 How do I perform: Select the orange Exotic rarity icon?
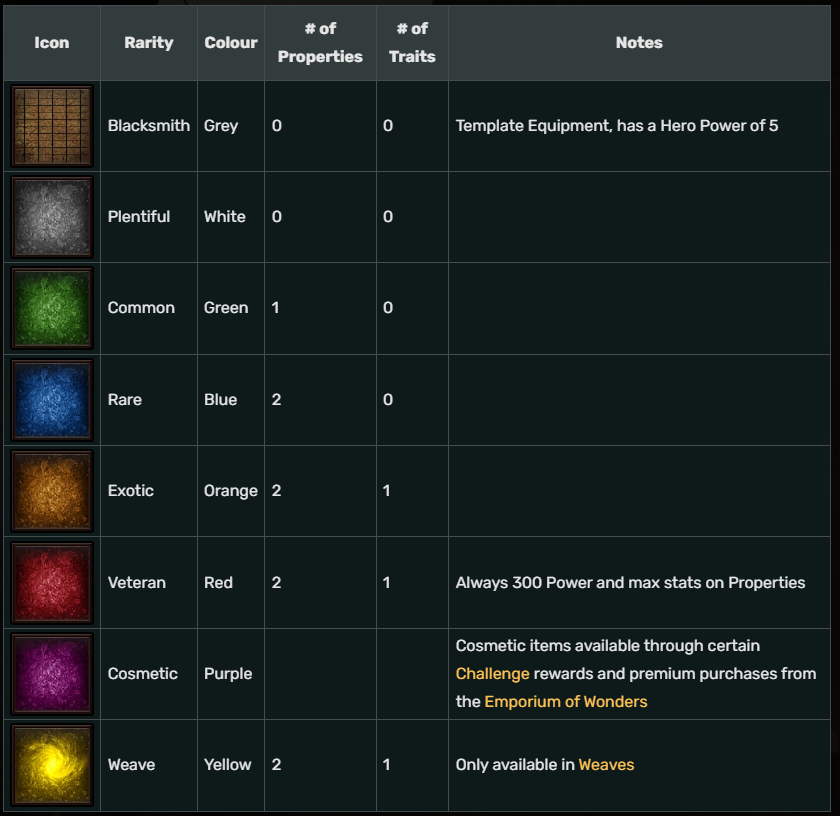(52, 491)
